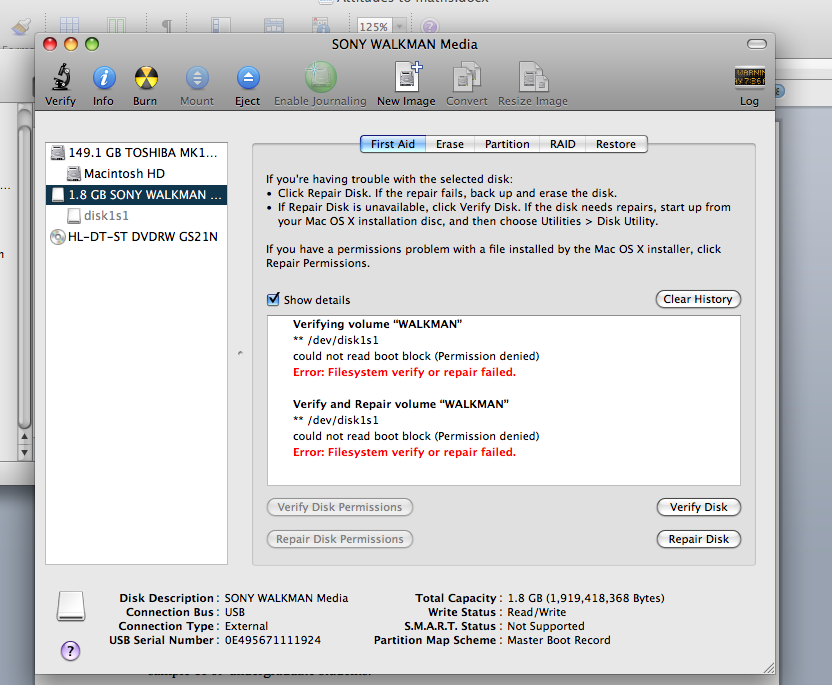Click the Total Capacity value text
The width and height of the screenshot is (832, 685).
pos(586,598)
